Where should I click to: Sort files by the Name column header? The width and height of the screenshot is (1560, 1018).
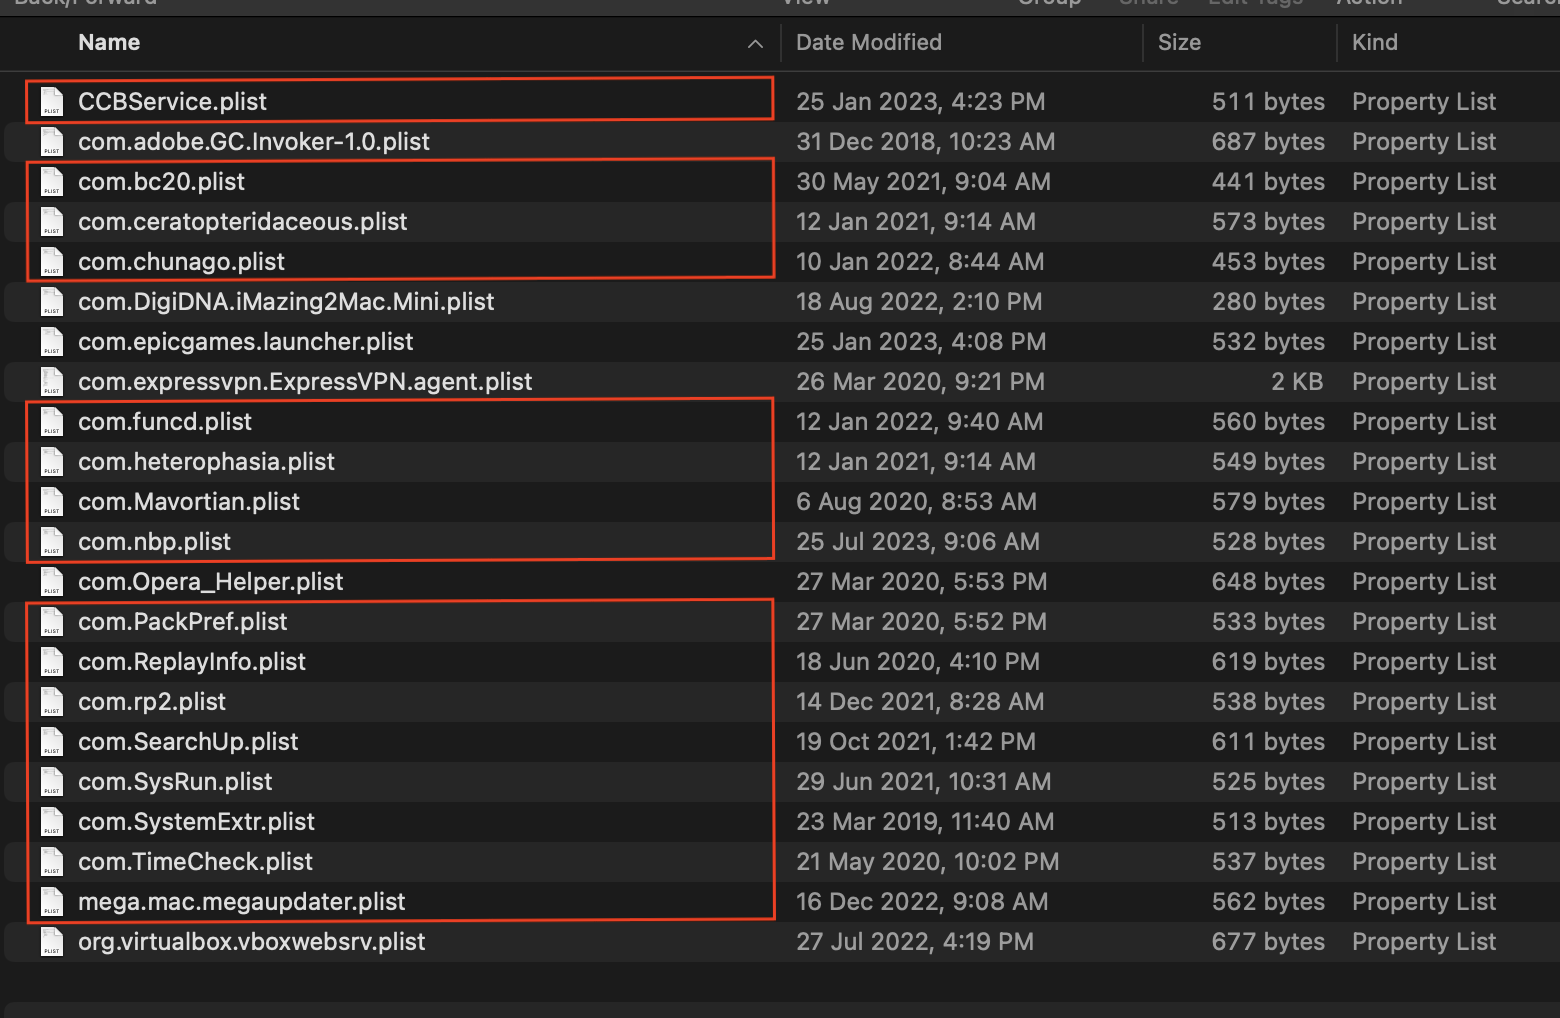click(x=109, y=42)
